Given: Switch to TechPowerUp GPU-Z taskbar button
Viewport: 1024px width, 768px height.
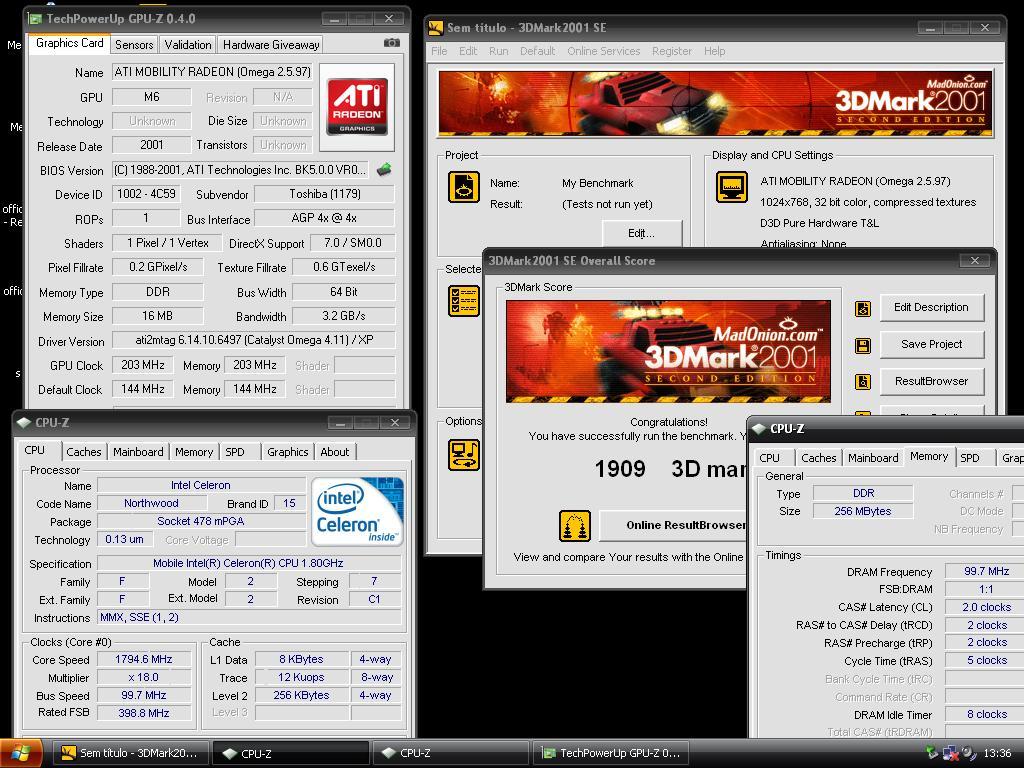Looking at the screenshot, I should [x=611, y=753].
